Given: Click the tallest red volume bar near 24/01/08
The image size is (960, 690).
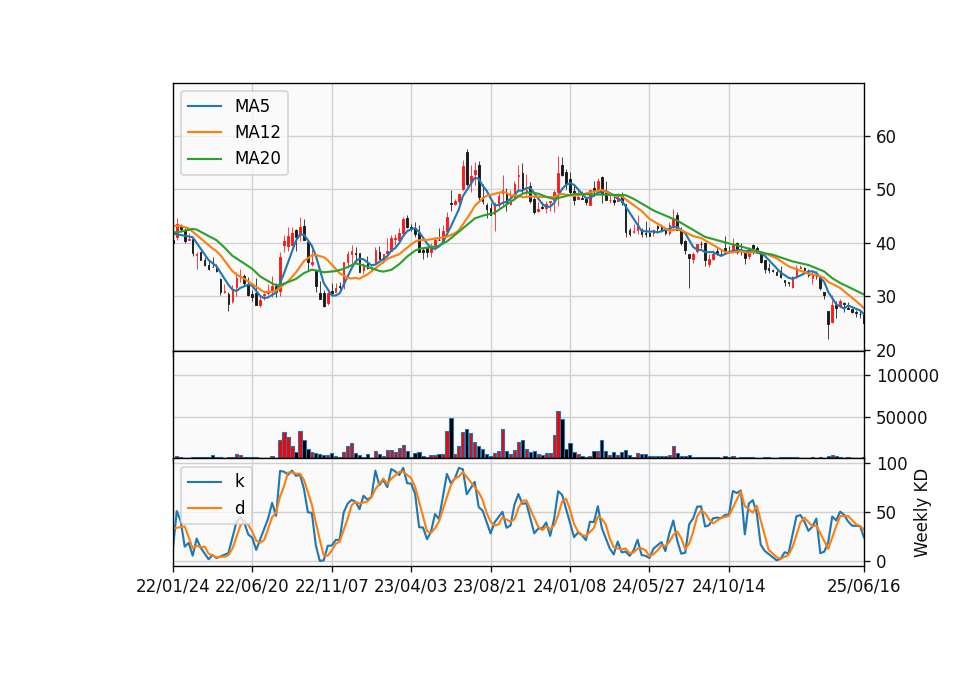Looking at the screenshot, I should coord(558,435).
